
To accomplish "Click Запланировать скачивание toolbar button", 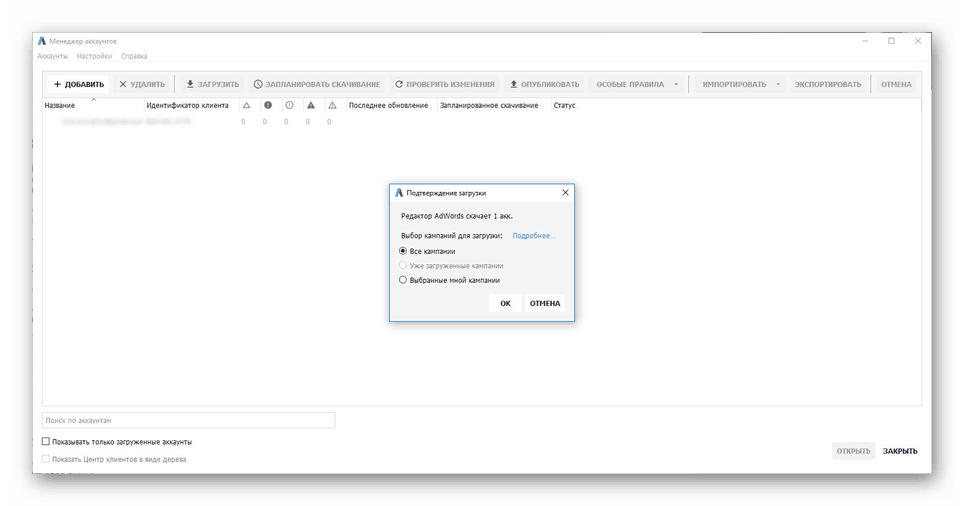I will click(317, 84).
